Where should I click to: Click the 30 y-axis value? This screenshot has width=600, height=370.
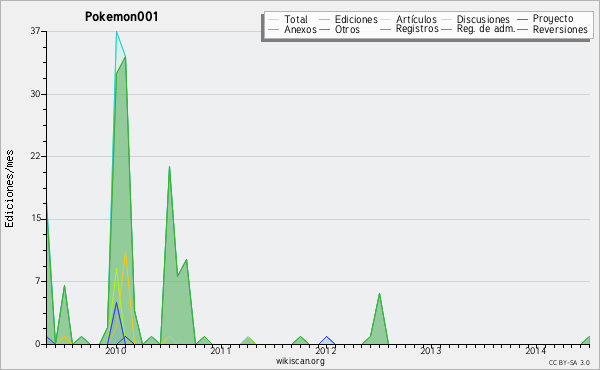pyautogui.click(x=36, y=94)
